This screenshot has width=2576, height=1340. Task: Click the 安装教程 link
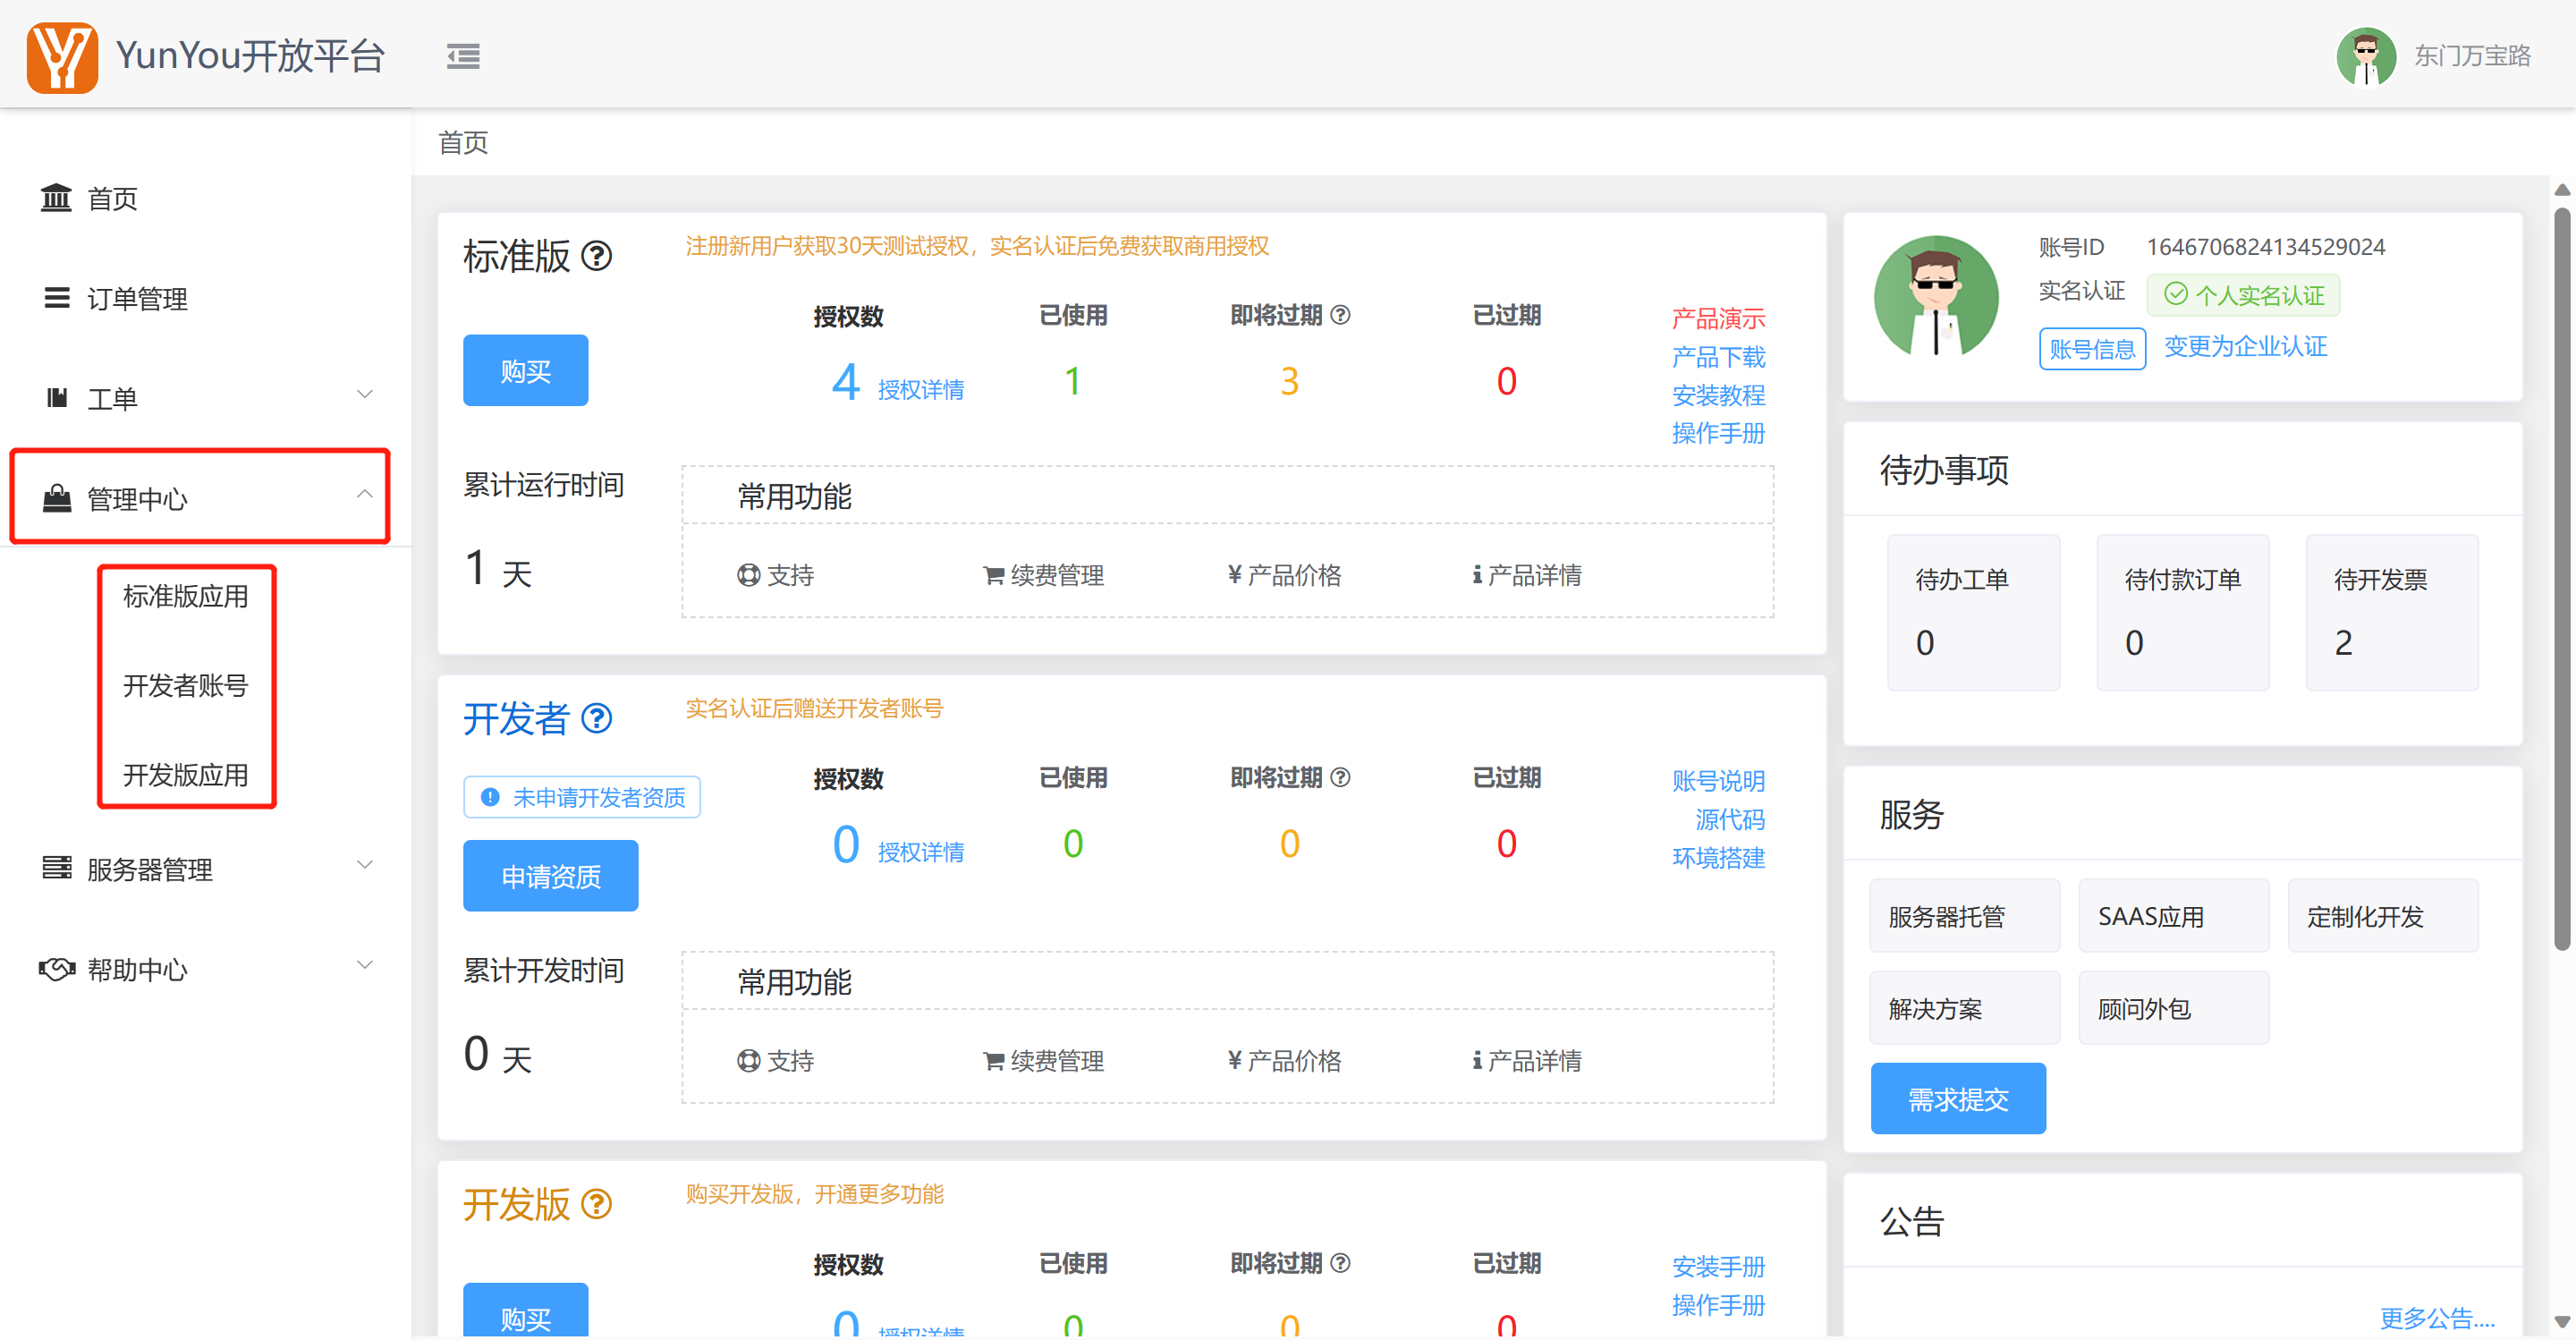(x=1718, y=395)
